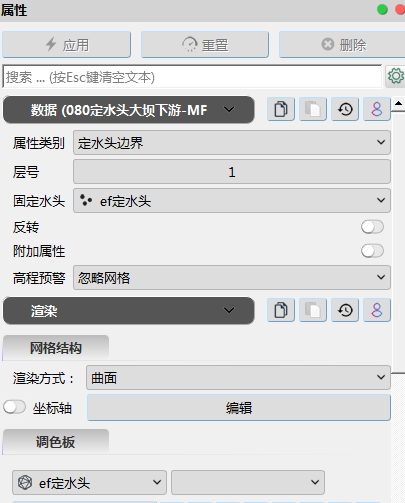Screen dimensions: 405x503
Task: Click the copy icon in the 数据 section
Action: pyautogui.click(x=281, y=109)
